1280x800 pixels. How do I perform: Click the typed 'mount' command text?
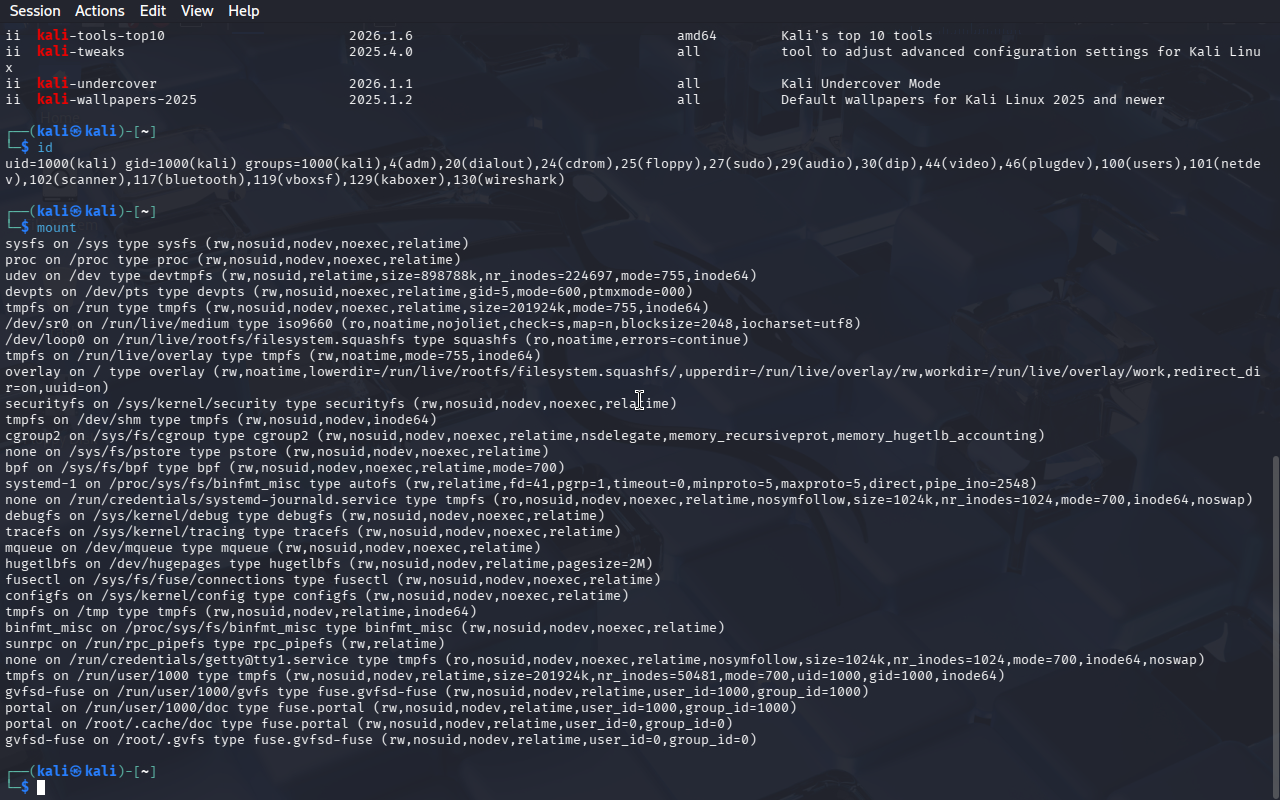(x=56, y=228)
